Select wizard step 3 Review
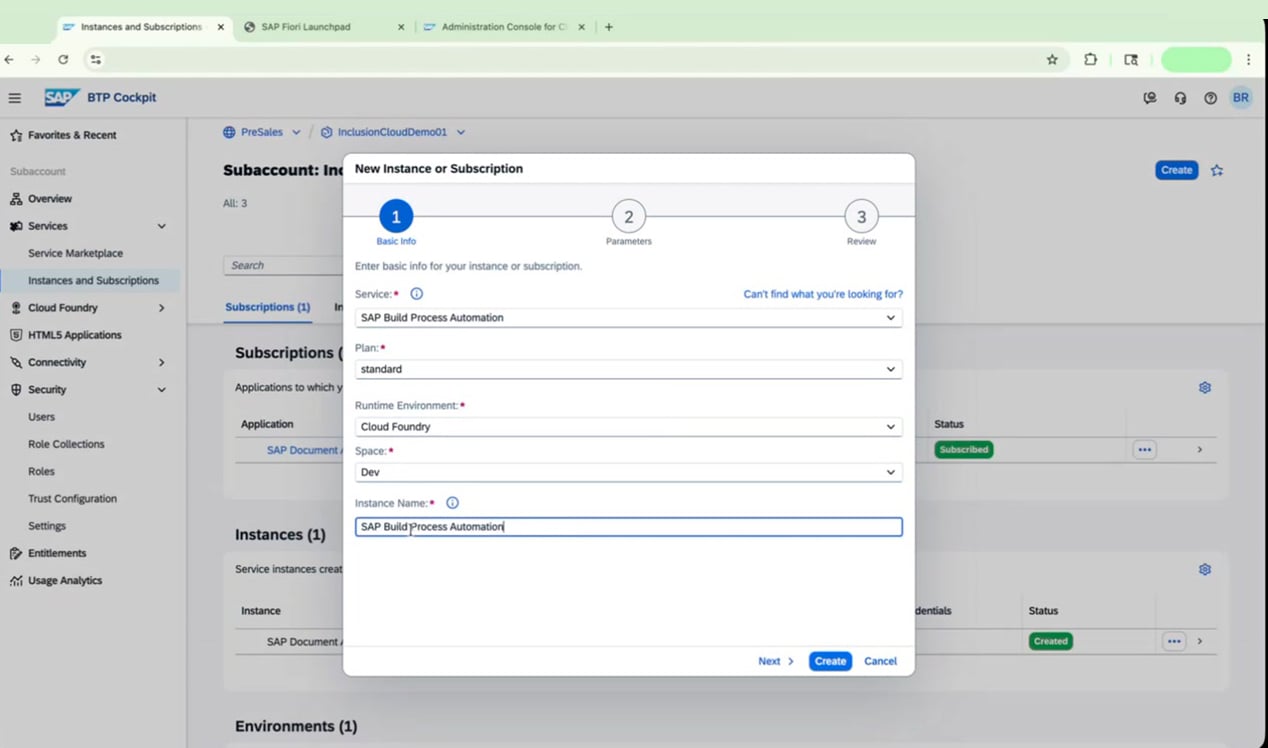This screenshot has width=1268, height=748. 861,216
